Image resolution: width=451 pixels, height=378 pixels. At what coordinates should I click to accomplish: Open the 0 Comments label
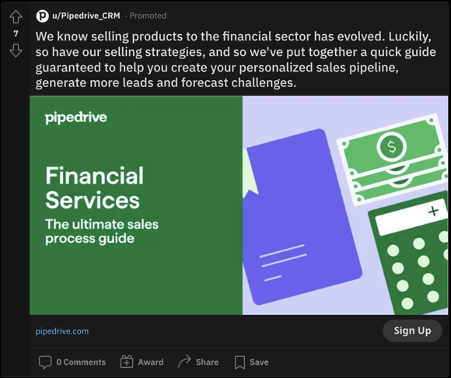point(81,362)
